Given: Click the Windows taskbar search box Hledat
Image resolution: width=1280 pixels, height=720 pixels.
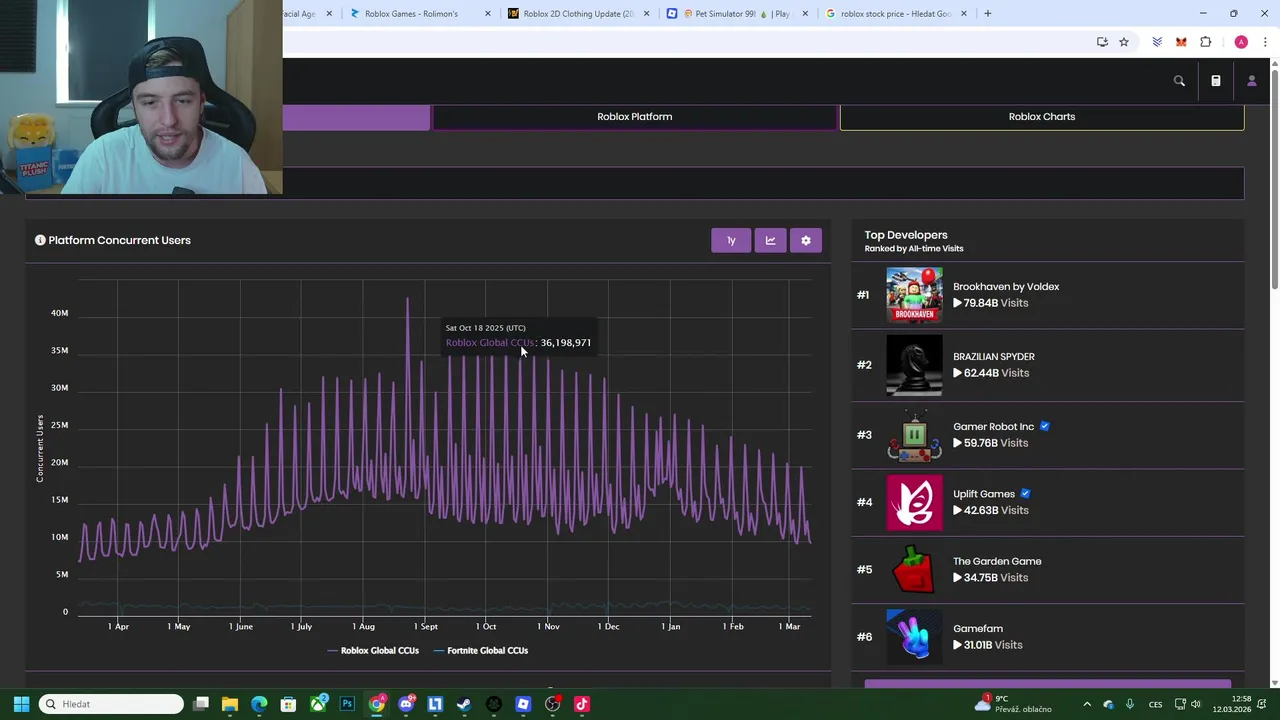Looking at the screenshot, I should (112, 704).
